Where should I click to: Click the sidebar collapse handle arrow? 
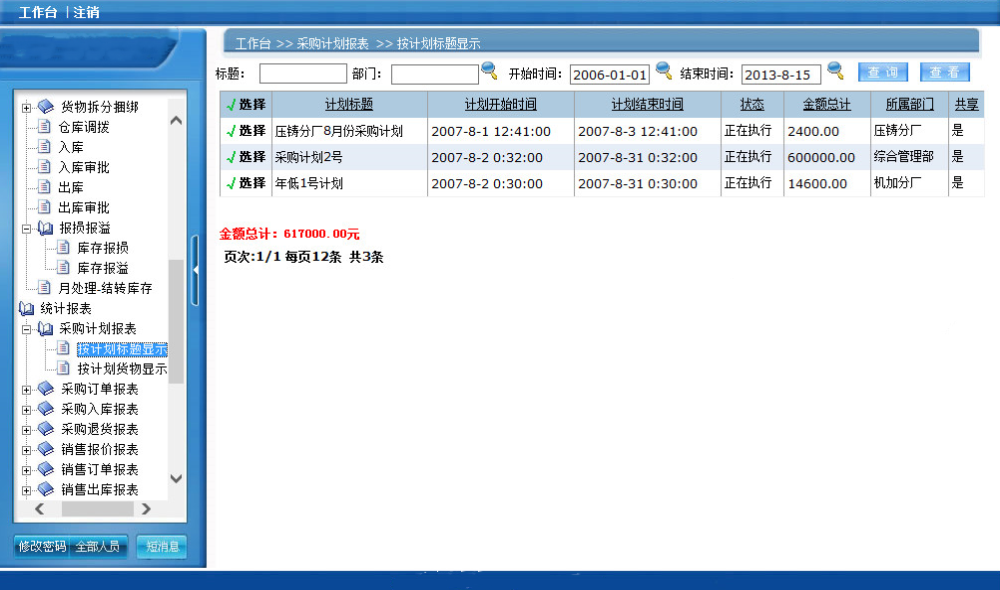pyautogui.click(x=195, y=270)
